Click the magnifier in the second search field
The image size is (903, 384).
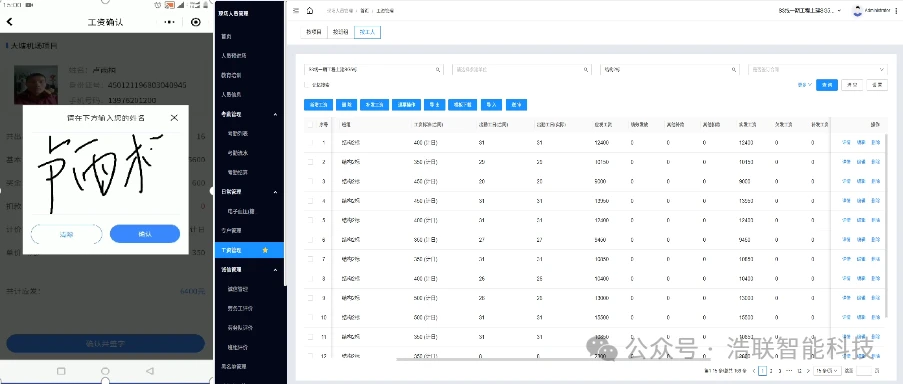click(586, 70)
